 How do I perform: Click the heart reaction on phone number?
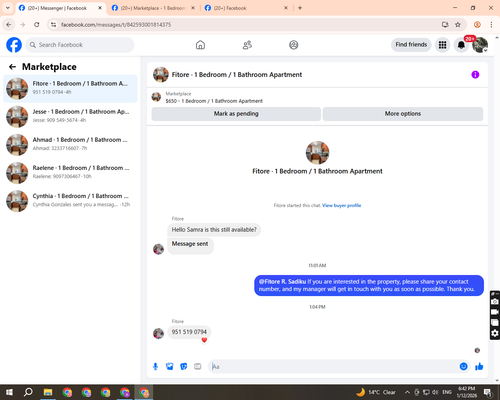coord(204,340)
